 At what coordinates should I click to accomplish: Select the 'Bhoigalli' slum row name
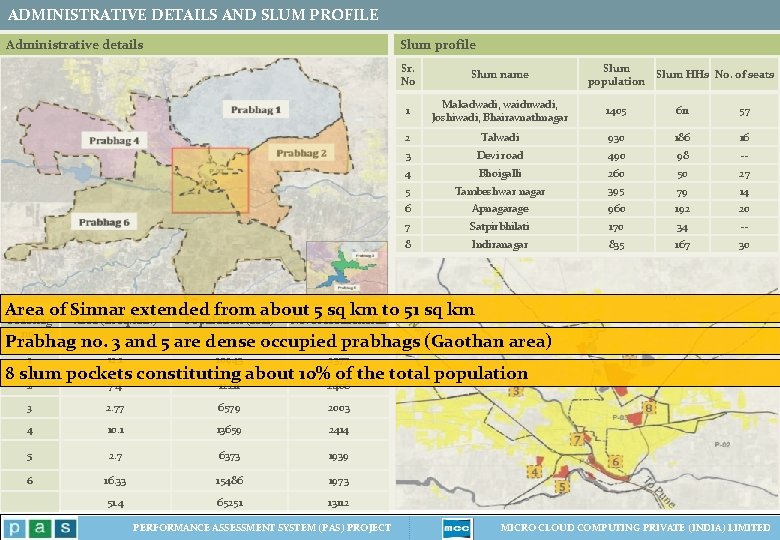click(500, 174)
